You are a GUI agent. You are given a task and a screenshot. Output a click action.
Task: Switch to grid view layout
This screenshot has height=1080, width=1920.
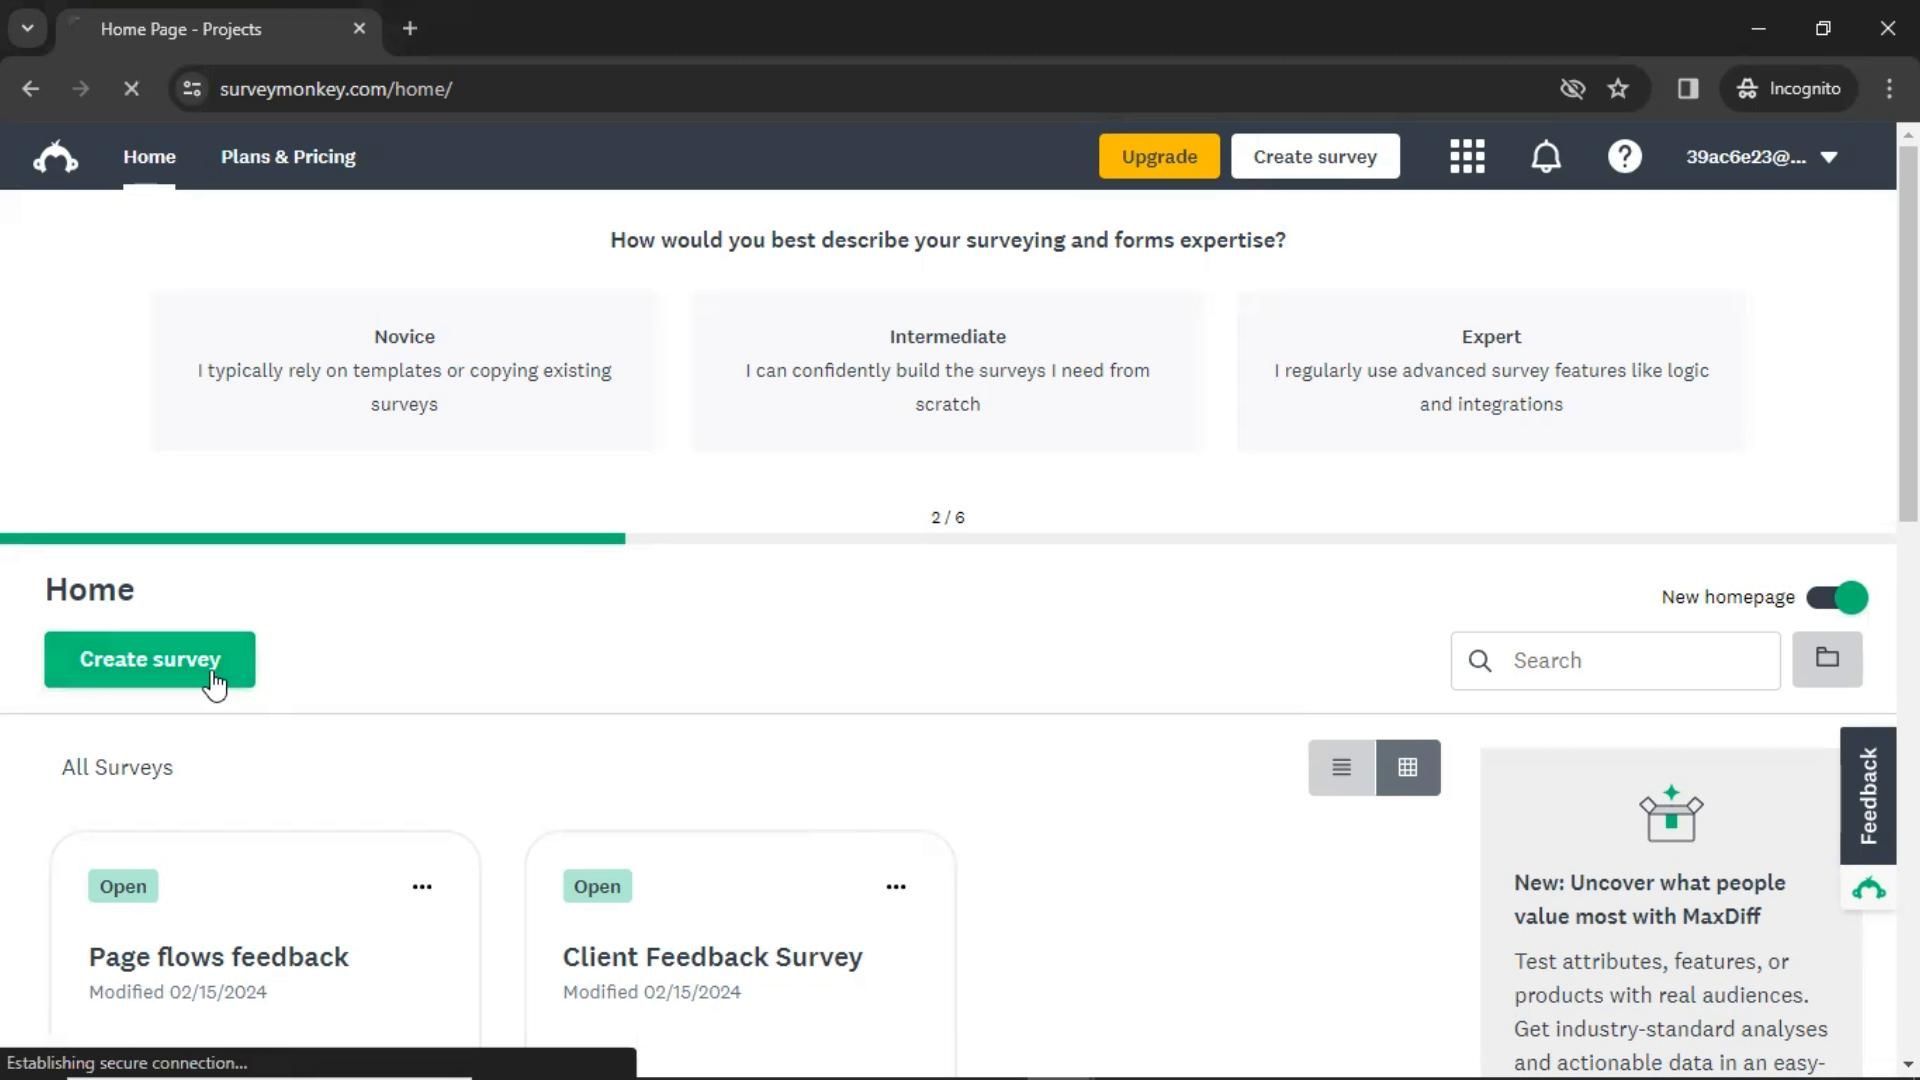(1408, 768)
